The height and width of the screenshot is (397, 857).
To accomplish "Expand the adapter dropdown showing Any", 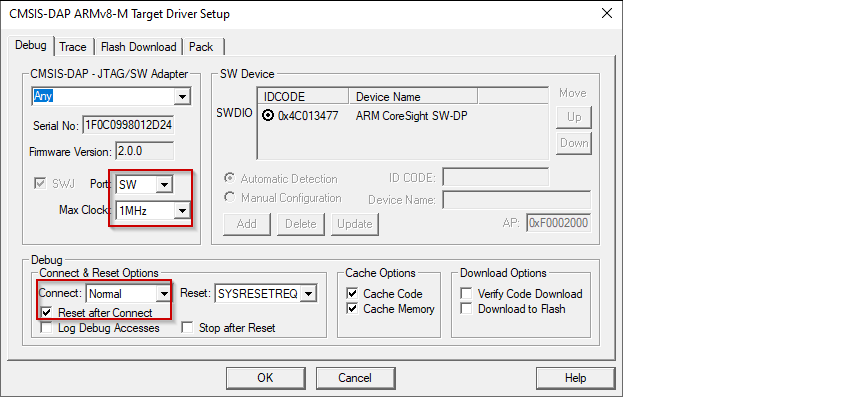I will [182, 97].
